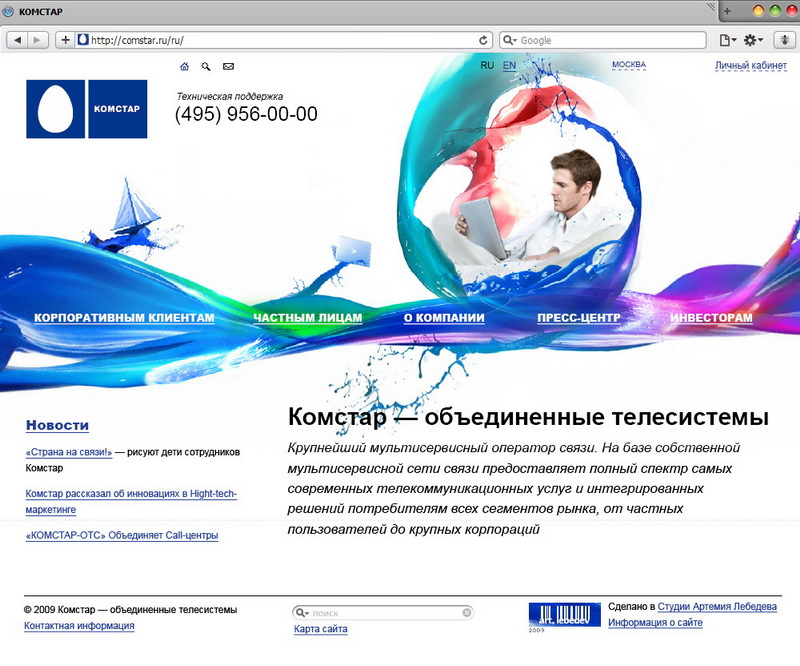This screenshot has width=800, height=666.
Task: Click the browser forward arrow button
Action: coord(38,40)
